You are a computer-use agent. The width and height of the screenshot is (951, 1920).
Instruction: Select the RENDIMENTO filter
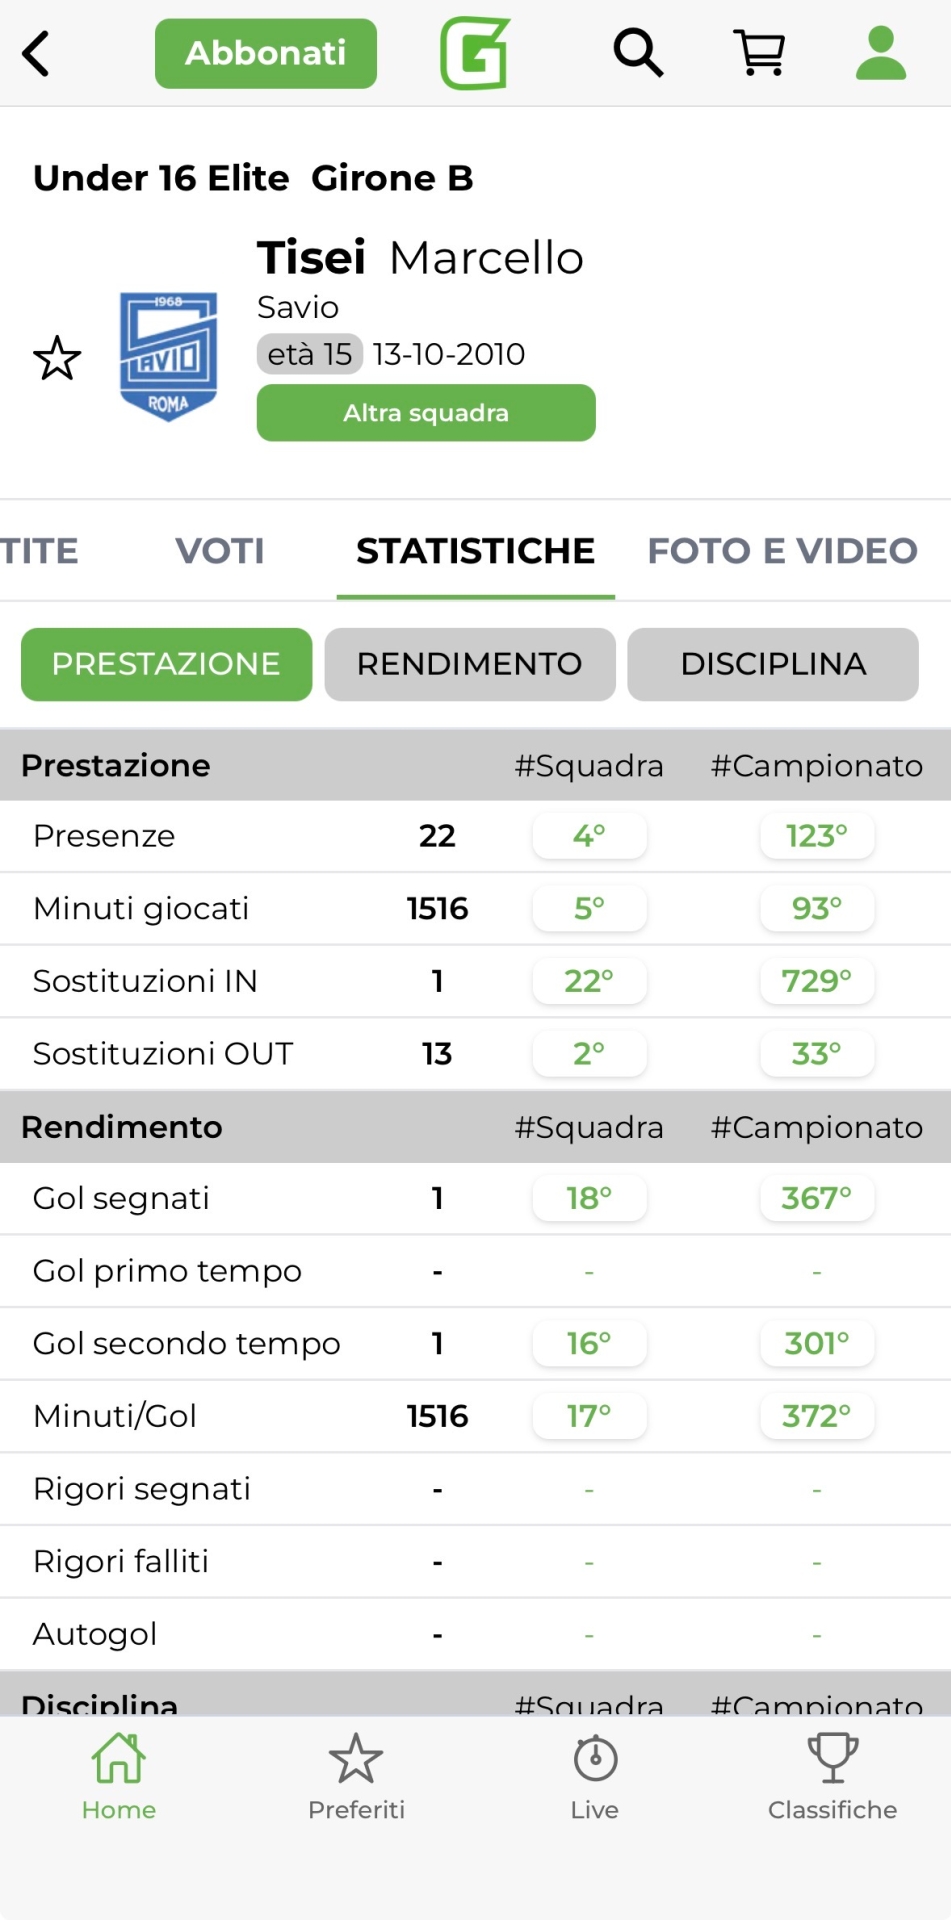470,664
